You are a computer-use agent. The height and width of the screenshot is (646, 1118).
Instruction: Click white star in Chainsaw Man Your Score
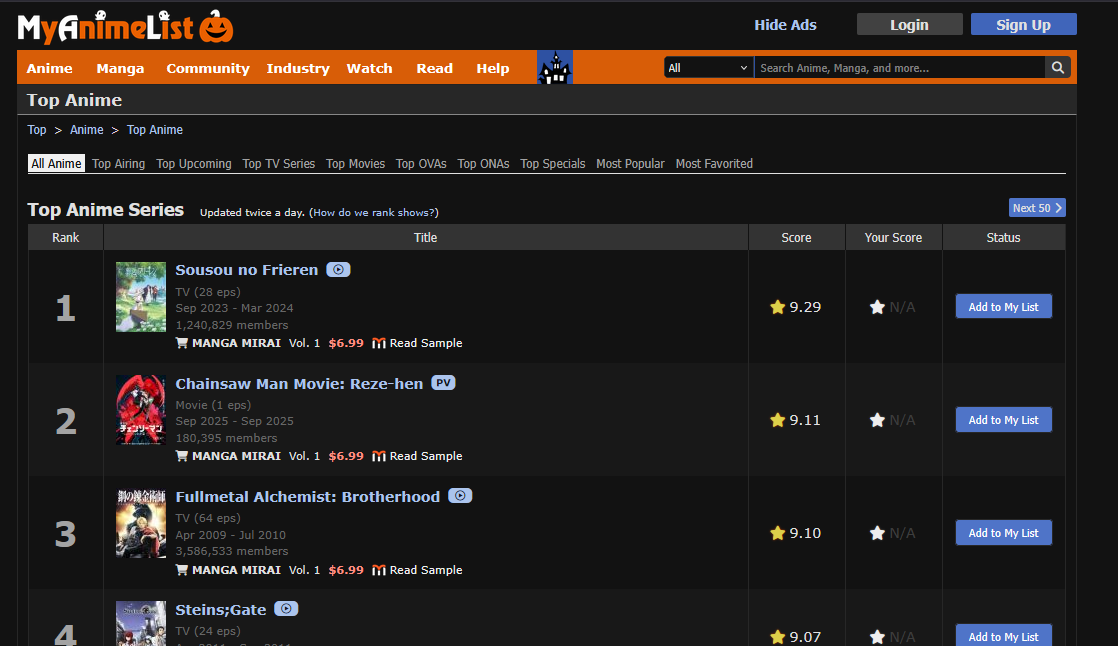pyautogui.click(x=877, y=420)
